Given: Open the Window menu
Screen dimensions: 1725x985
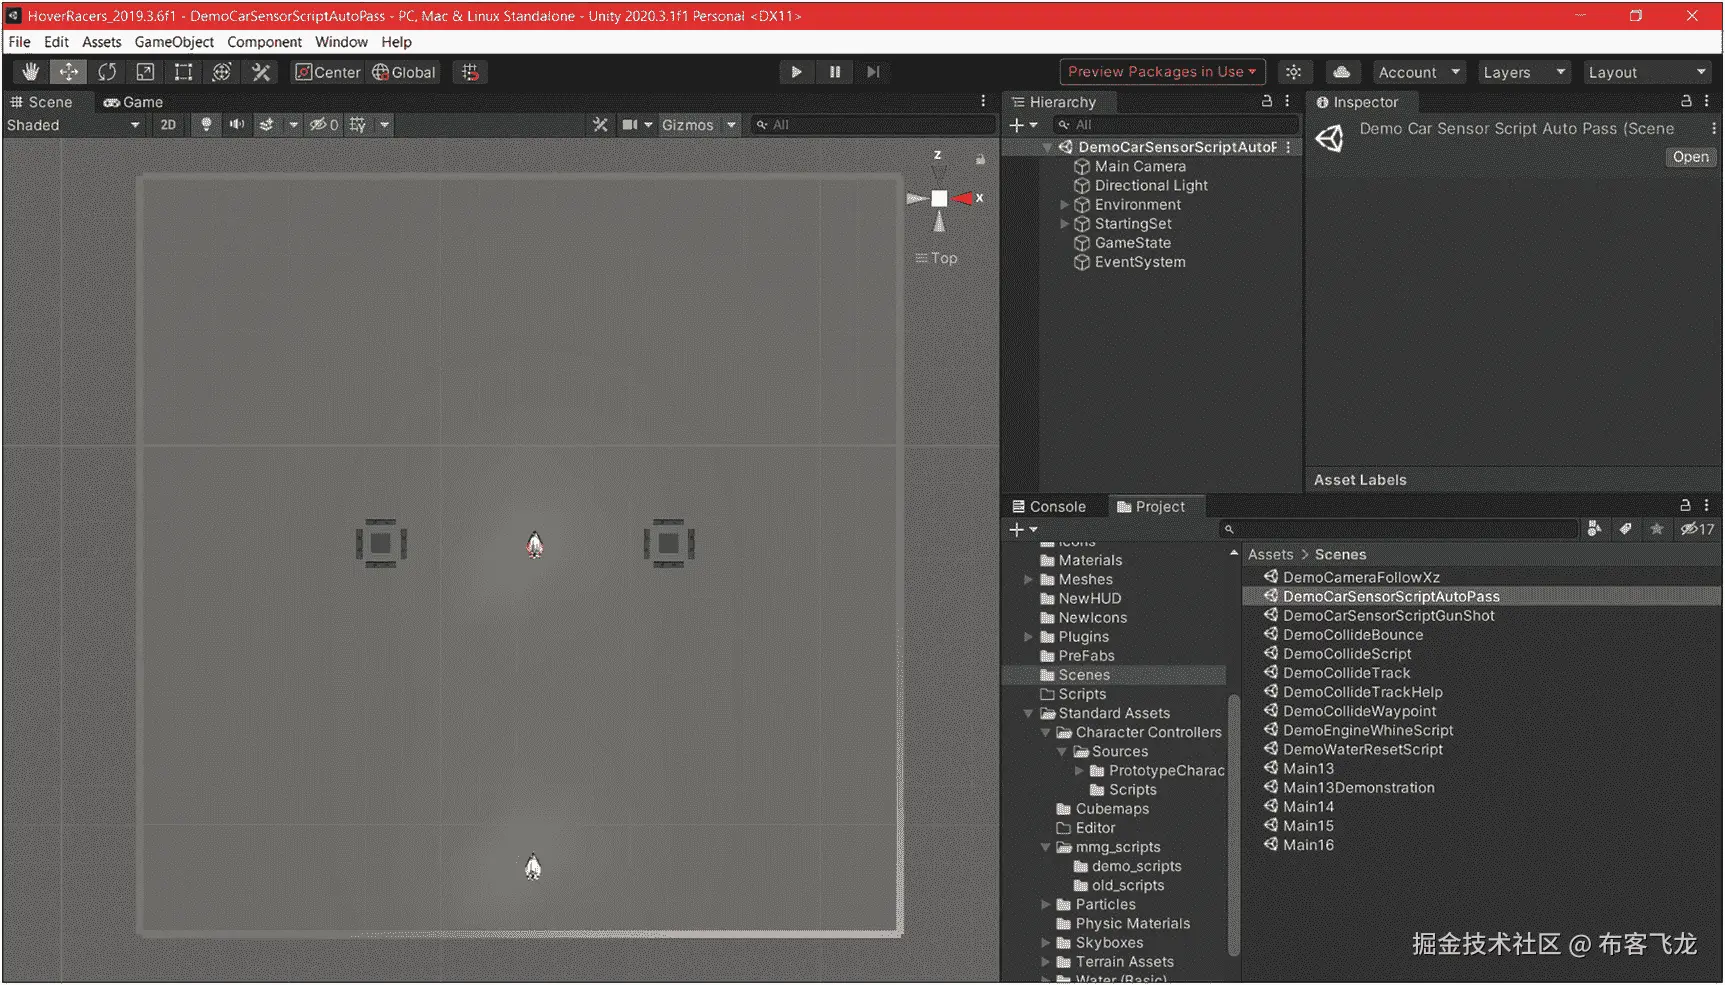Looking at the screenshot, I should [341, 42].
